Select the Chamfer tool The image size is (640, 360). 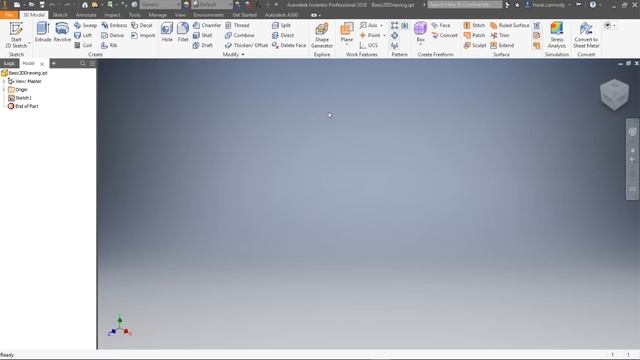pos(207,25)
